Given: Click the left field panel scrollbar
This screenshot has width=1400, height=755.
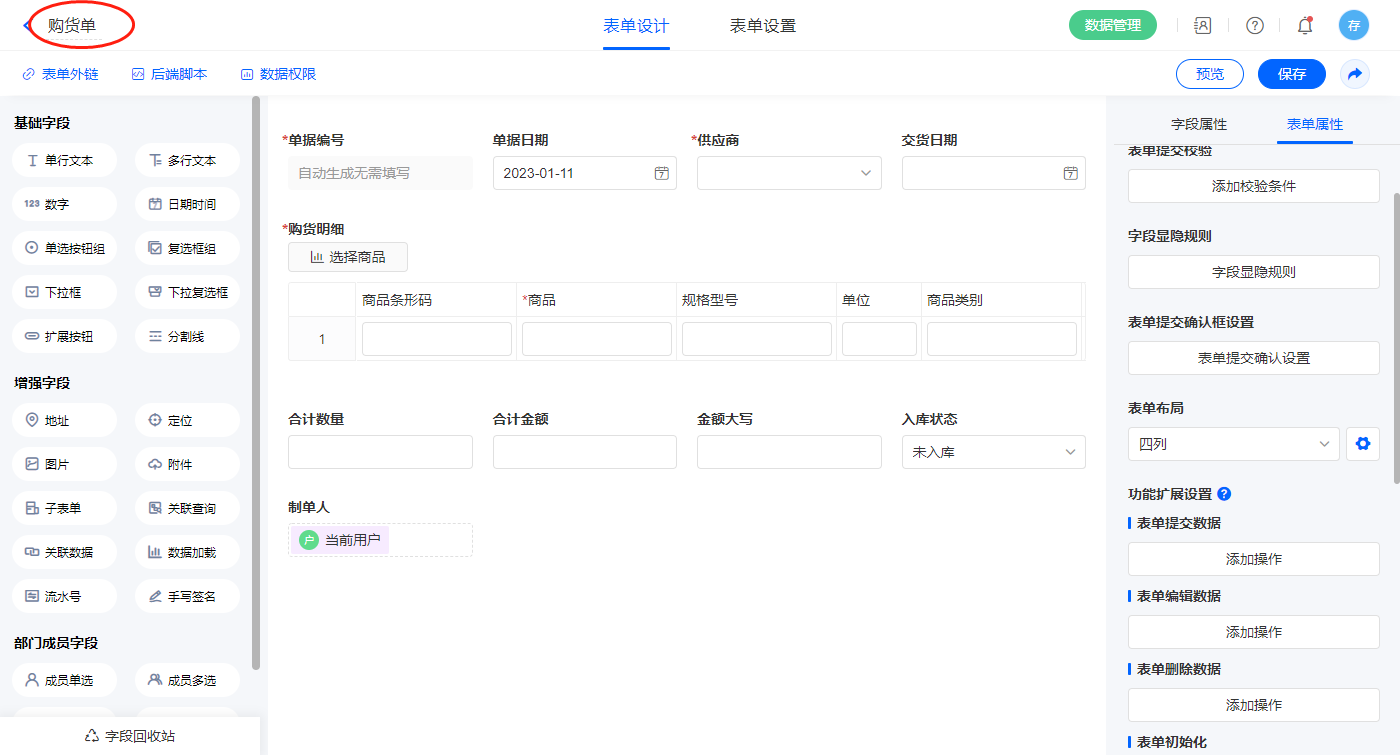Looking at the screenshot, I should (256, 380).
